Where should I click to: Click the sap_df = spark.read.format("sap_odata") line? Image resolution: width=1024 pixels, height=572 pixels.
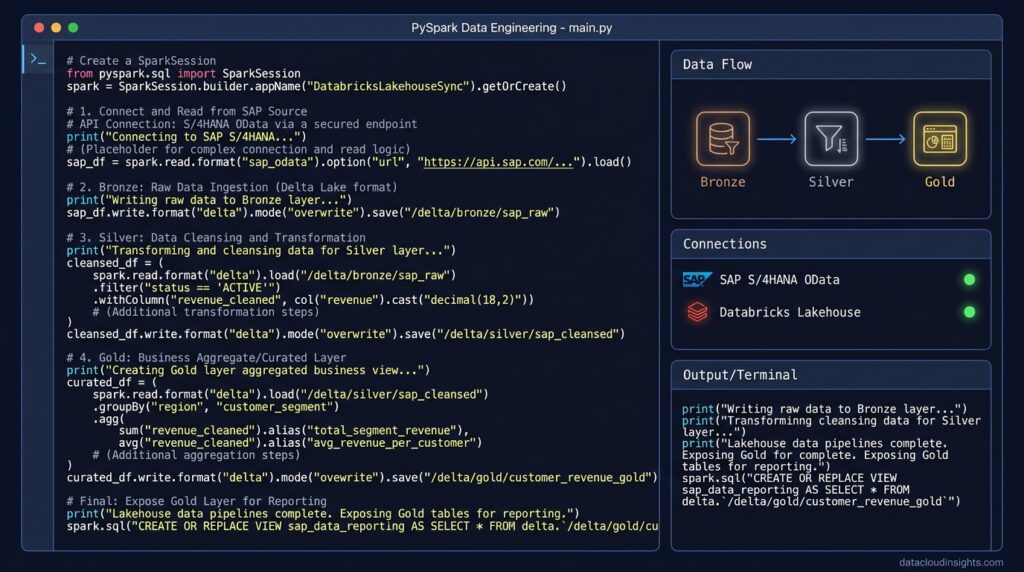(x=349, y=162)
